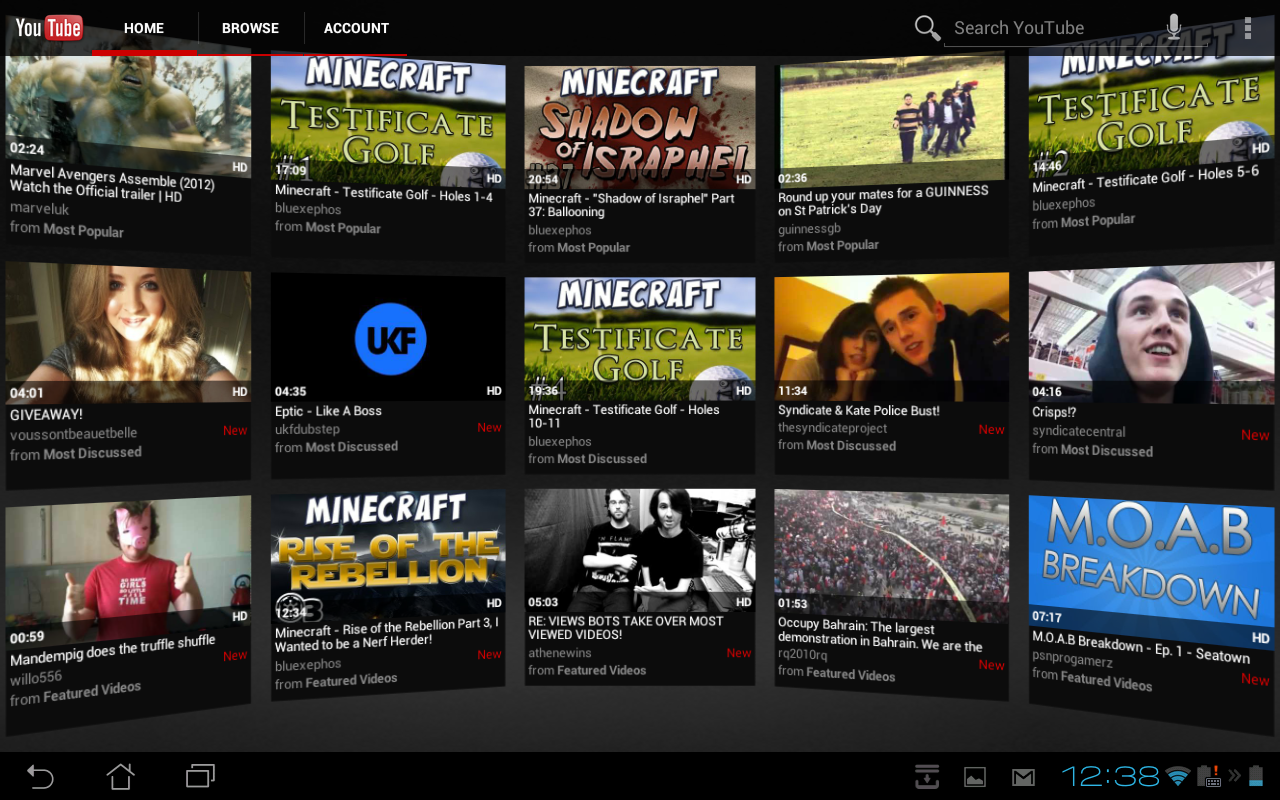Viewport: 1280px width, 800px height.
Task: Click the search magnifier icon
Action: [927, 28]
